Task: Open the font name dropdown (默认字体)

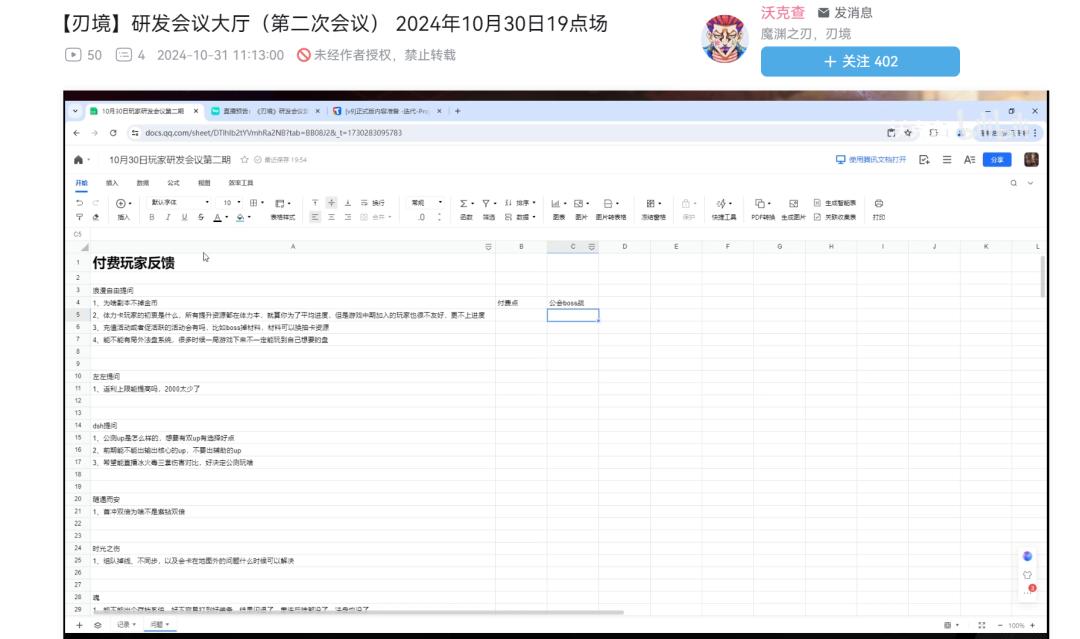Action: pos(179,203)
